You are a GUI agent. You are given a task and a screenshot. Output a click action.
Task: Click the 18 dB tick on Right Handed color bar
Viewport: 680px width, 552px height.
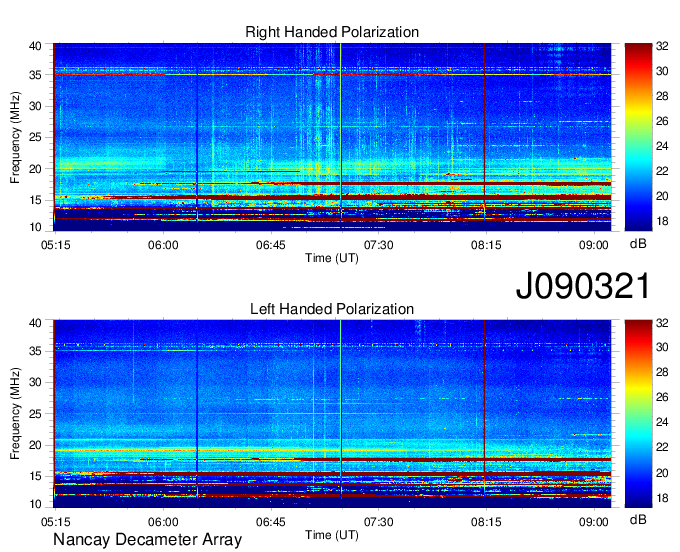pyautogui.click(x=662, y=221)
